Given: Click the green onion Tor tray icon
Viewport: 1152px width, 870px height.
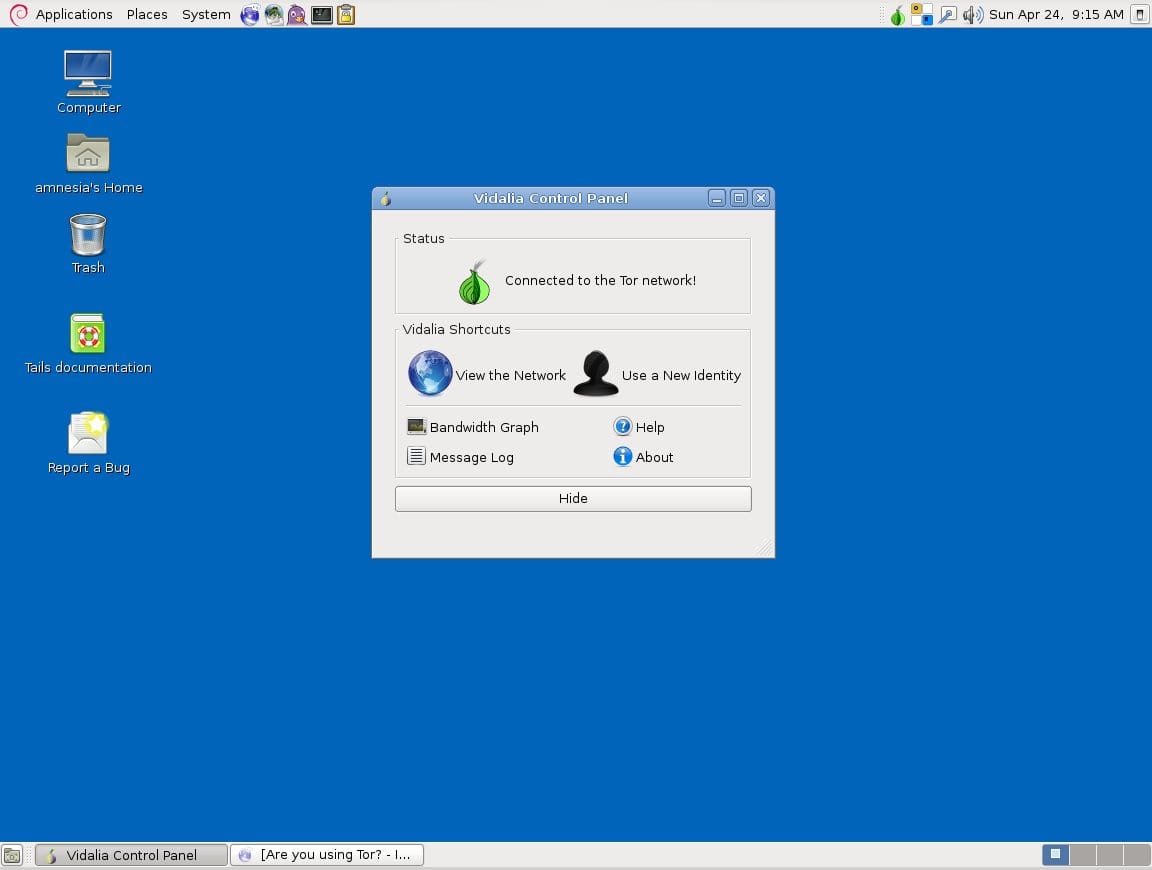Looking at the screenshot, I should pos(897,15).
